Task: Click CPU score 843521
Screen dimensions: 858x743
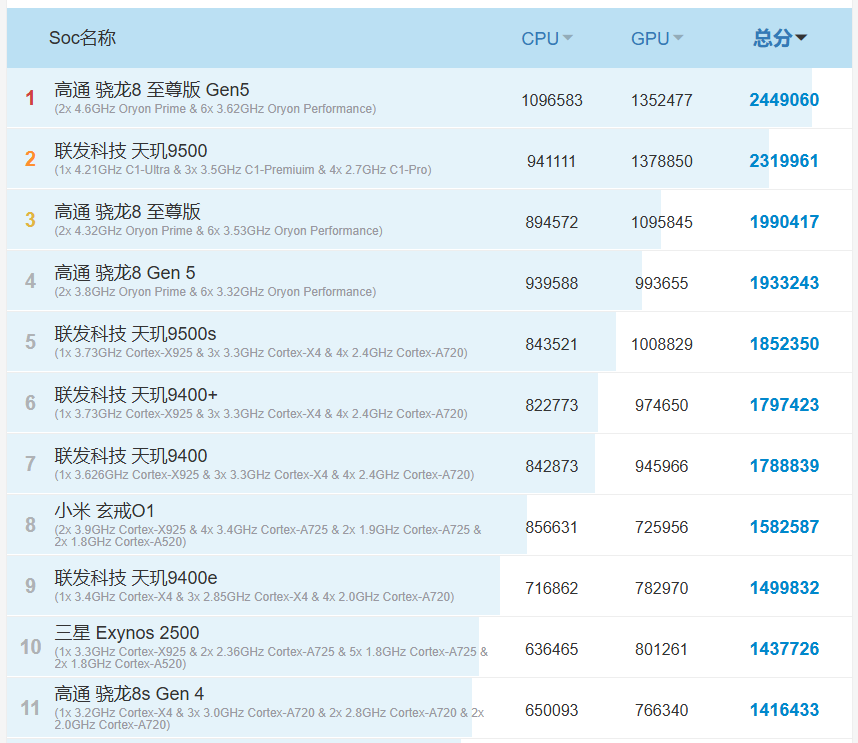Action: (x=552, y=344)
